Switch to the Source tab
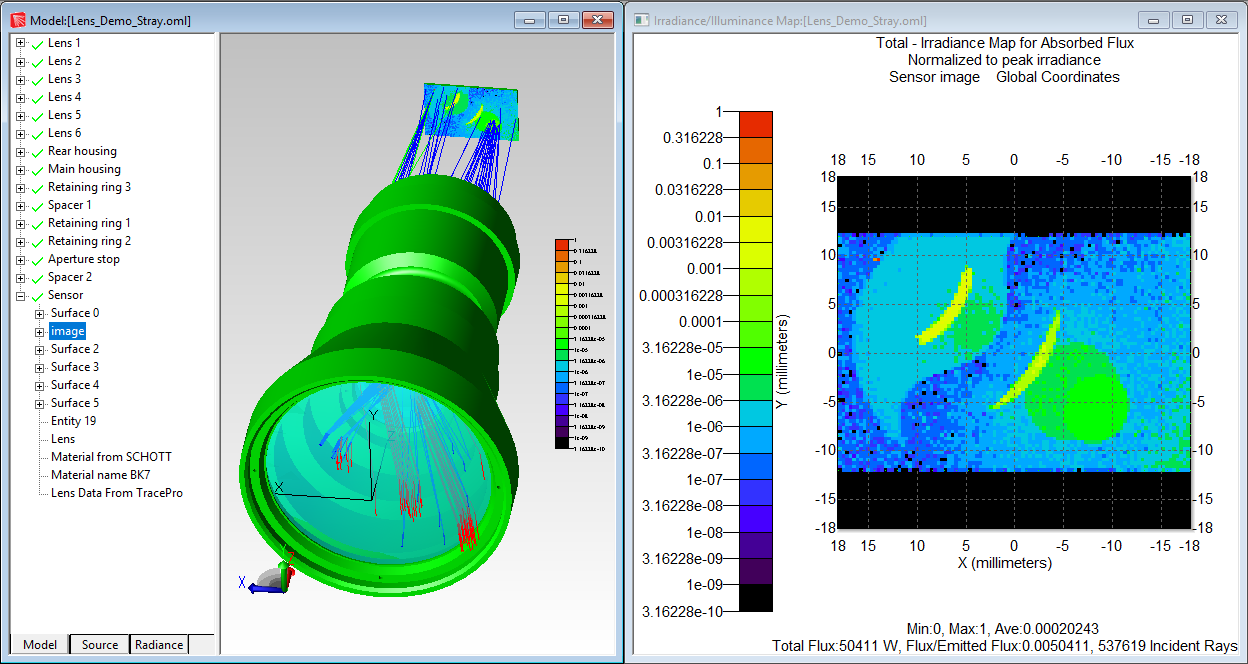Screen dimensions: 1248x664 [98, 645]
